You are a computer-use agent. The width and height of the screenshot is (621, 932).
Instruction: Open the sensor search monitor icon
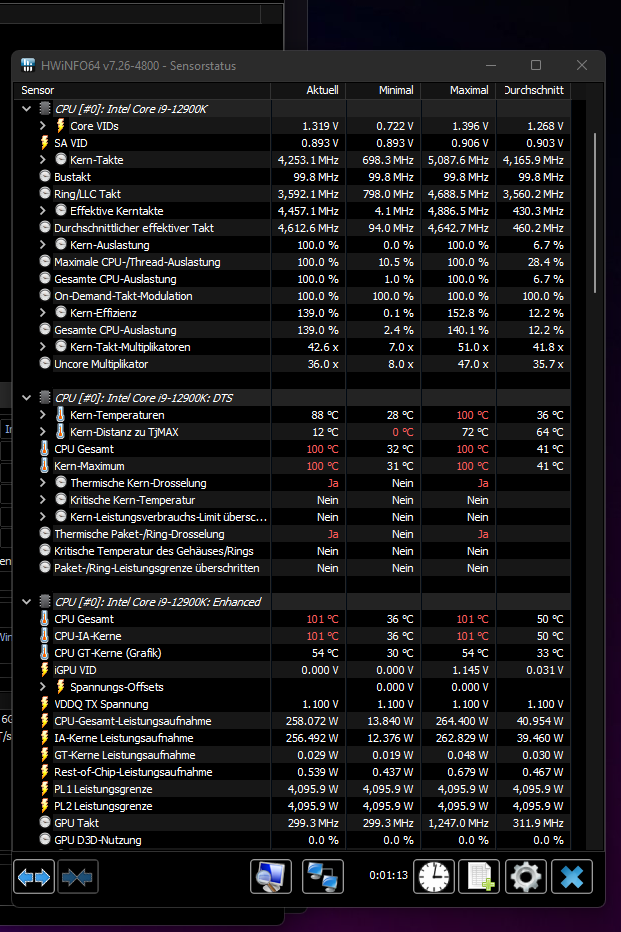[x=271, y=877]
